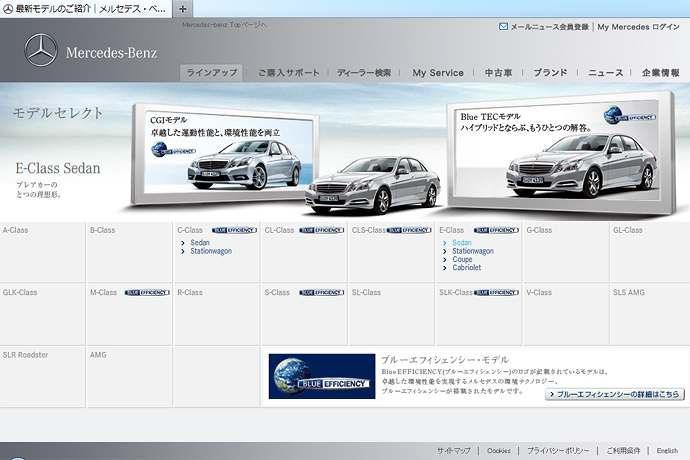The width and height of the screenshot is (690, 460).
Task: Open the 企業情報 menu
Action: coord(661,73)
